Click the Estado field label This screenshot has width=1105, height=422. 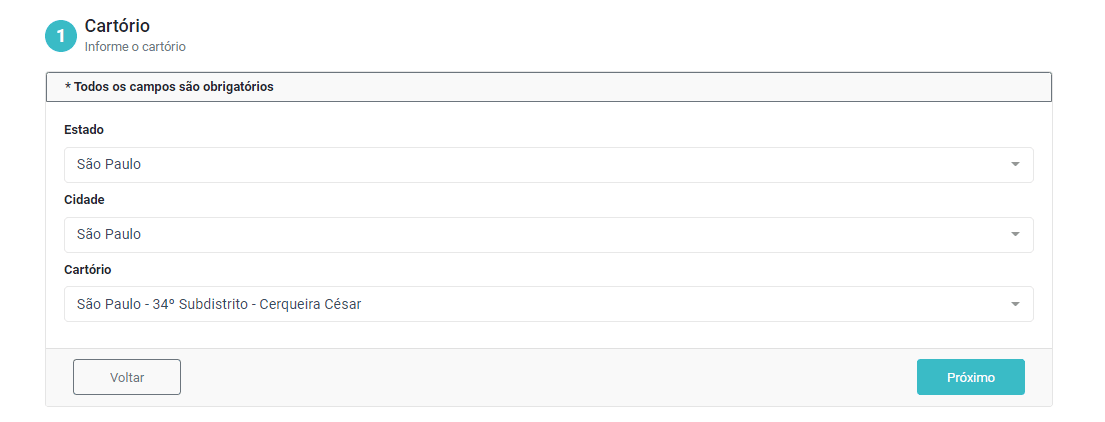84,130
